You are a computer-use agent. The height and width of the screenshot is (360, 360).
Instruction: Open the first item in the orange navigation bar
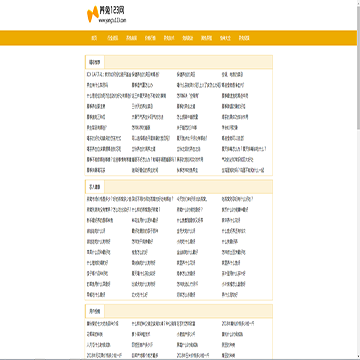(94, 38)
